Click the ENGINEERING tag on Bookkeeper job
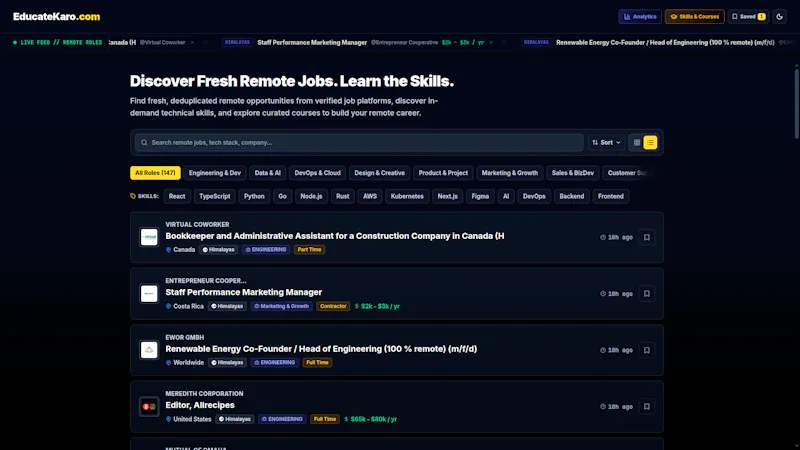Image resolution: width=800 pixels, height=450 pixels. [266, 250]
